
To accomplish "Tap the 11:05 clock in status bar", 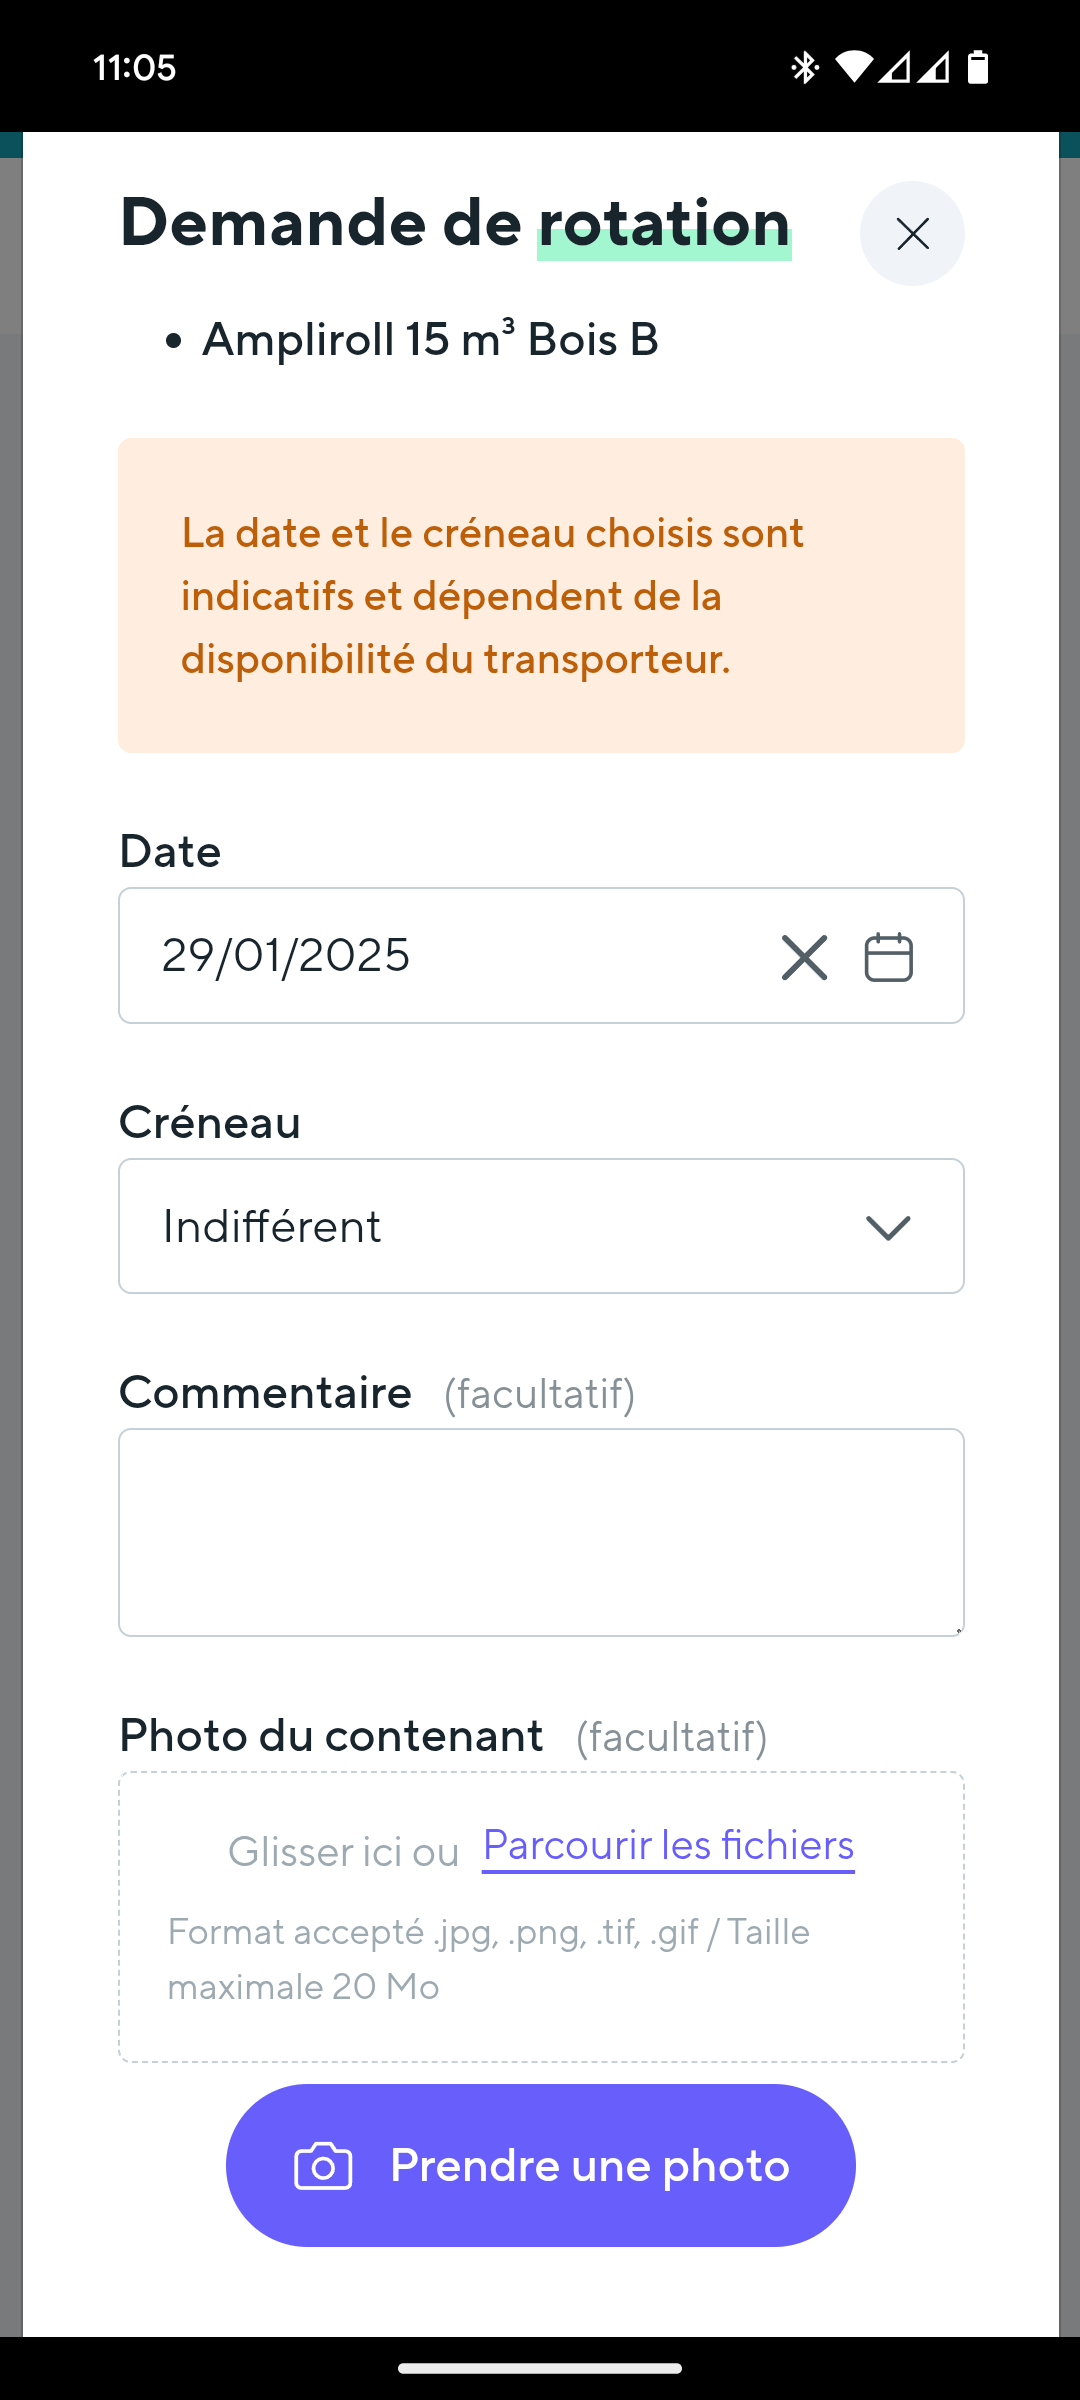I will click(x=134, y=67).
